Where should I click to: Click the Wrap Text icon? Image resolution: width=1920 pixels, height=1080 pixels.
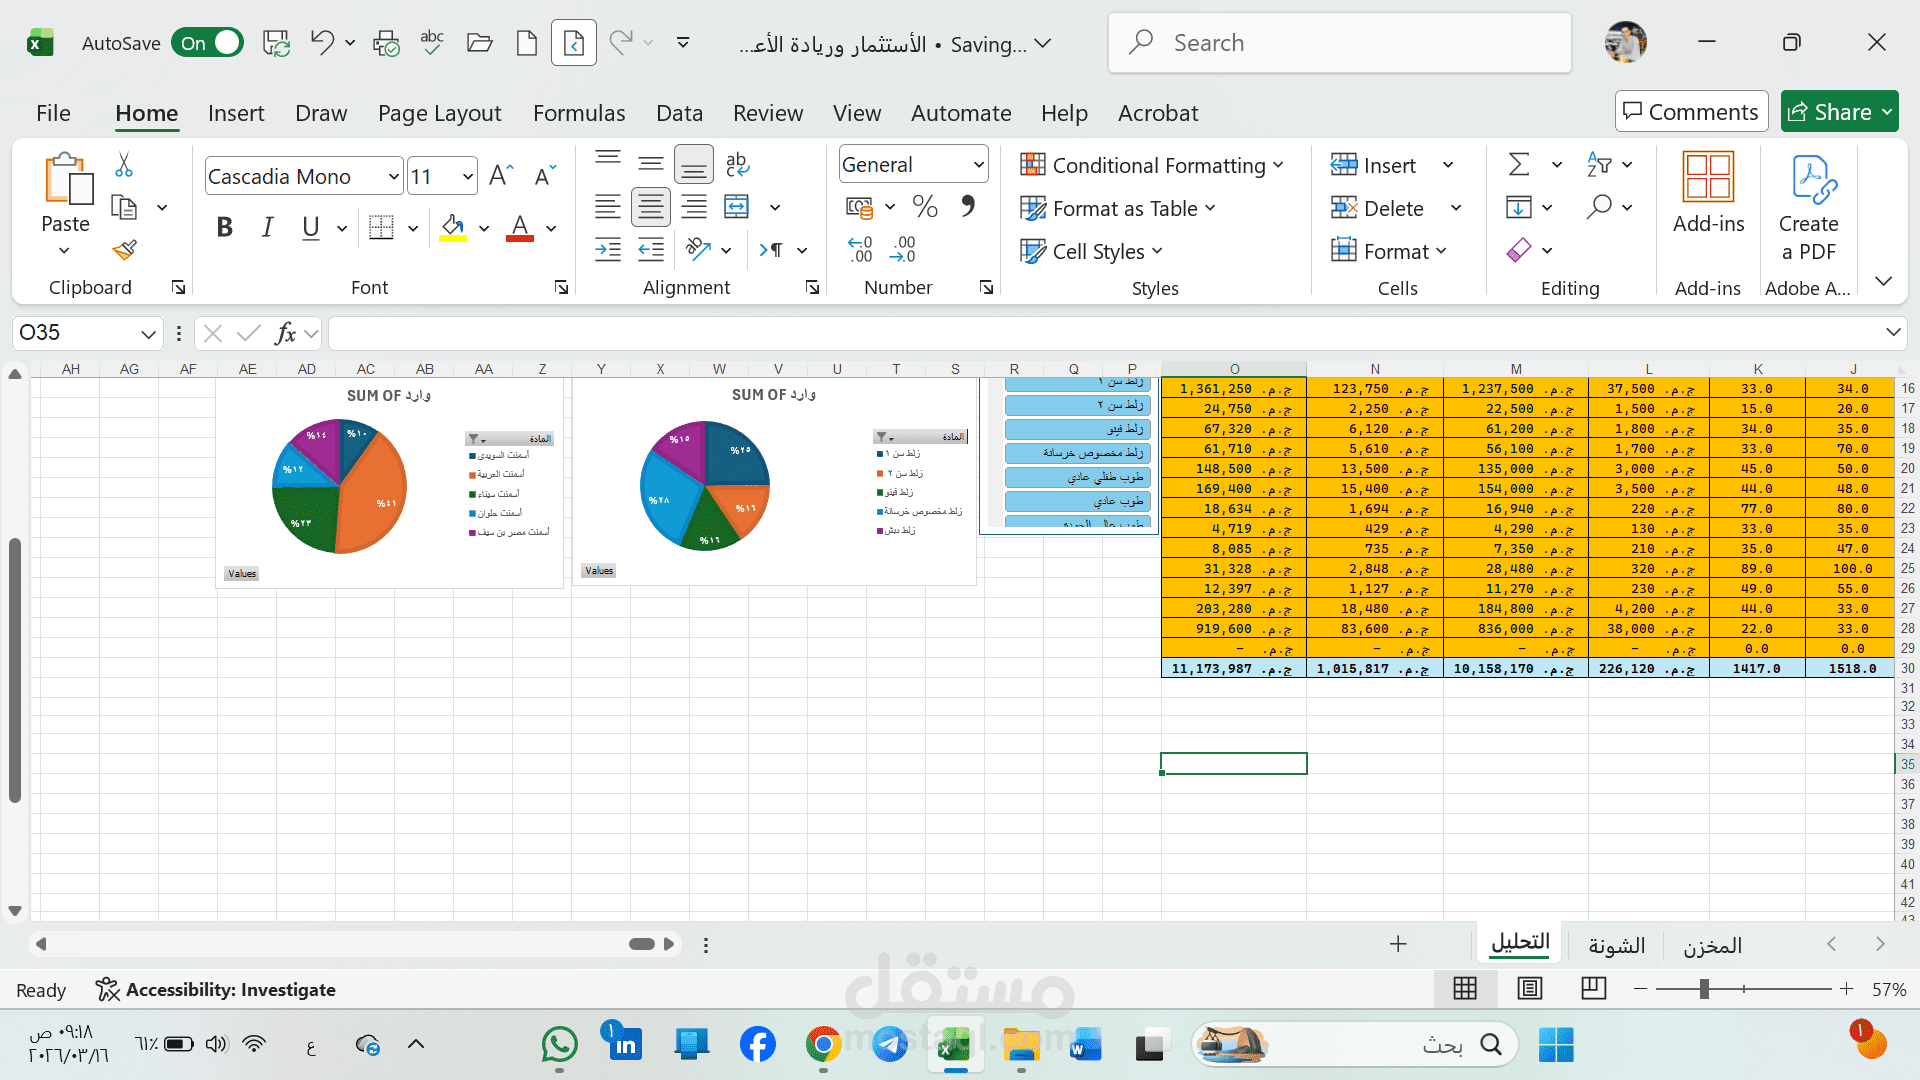coord(737,164)
